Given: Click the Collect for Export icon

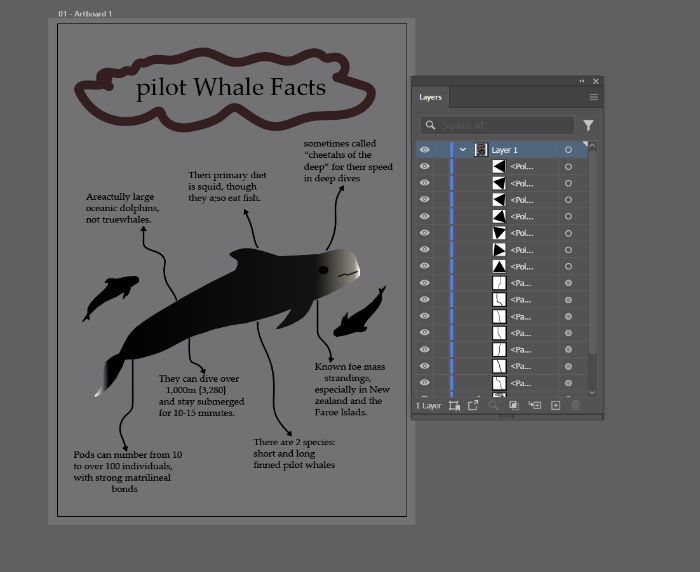Looking at the screenshot, I should tap(454, 405).
